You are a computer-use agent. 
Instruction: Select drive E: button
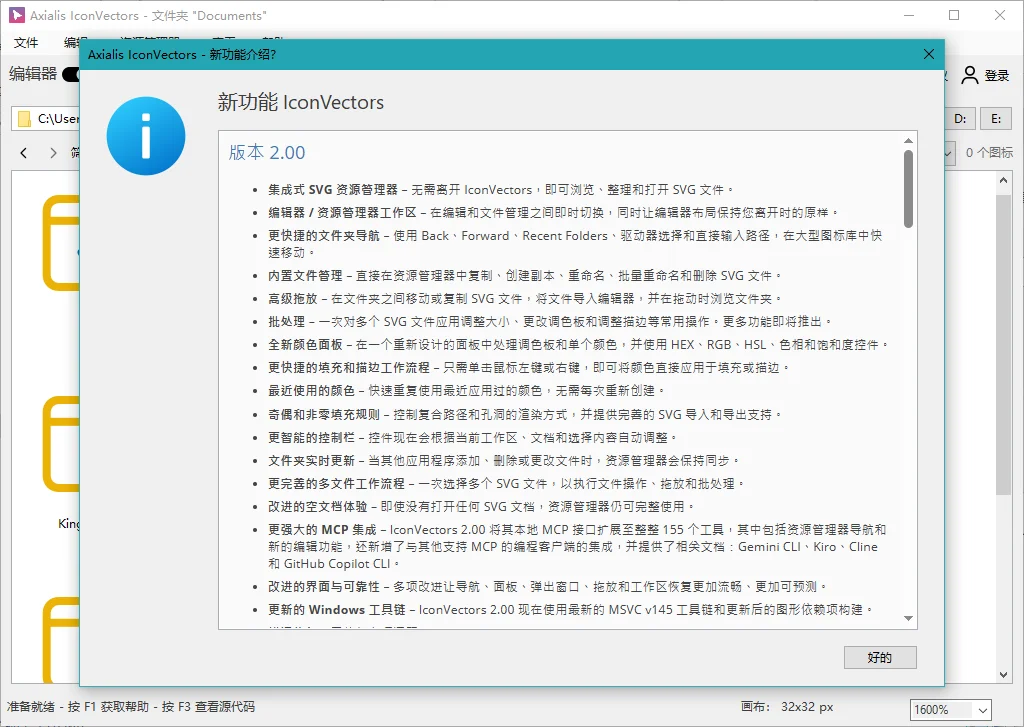(x=996, y=119)
